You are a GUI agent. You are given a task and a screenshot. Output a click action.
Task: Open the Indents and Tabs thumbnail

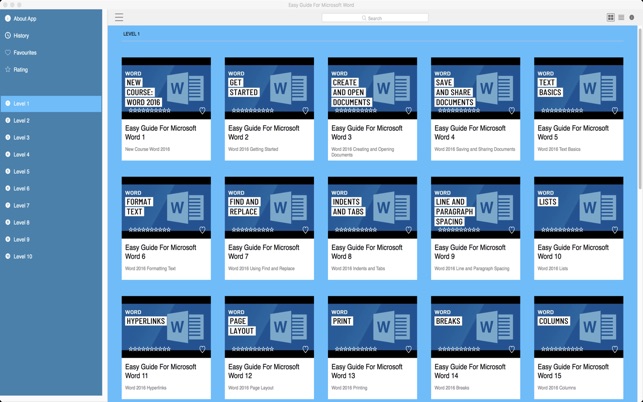[372, 208]
